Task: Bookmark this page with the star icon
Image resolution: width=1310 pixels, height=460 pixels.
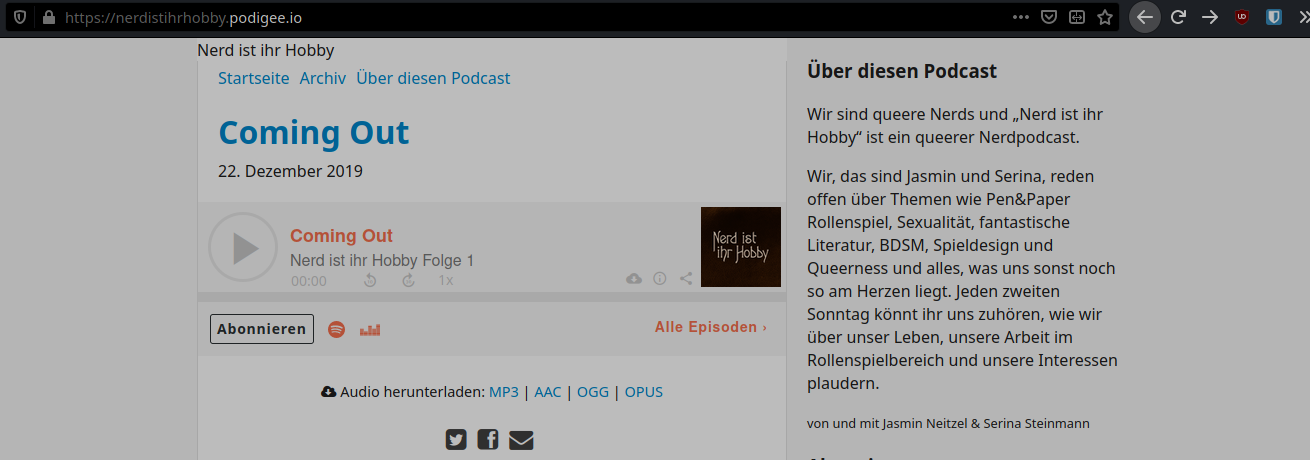Action: (1105, 17)
